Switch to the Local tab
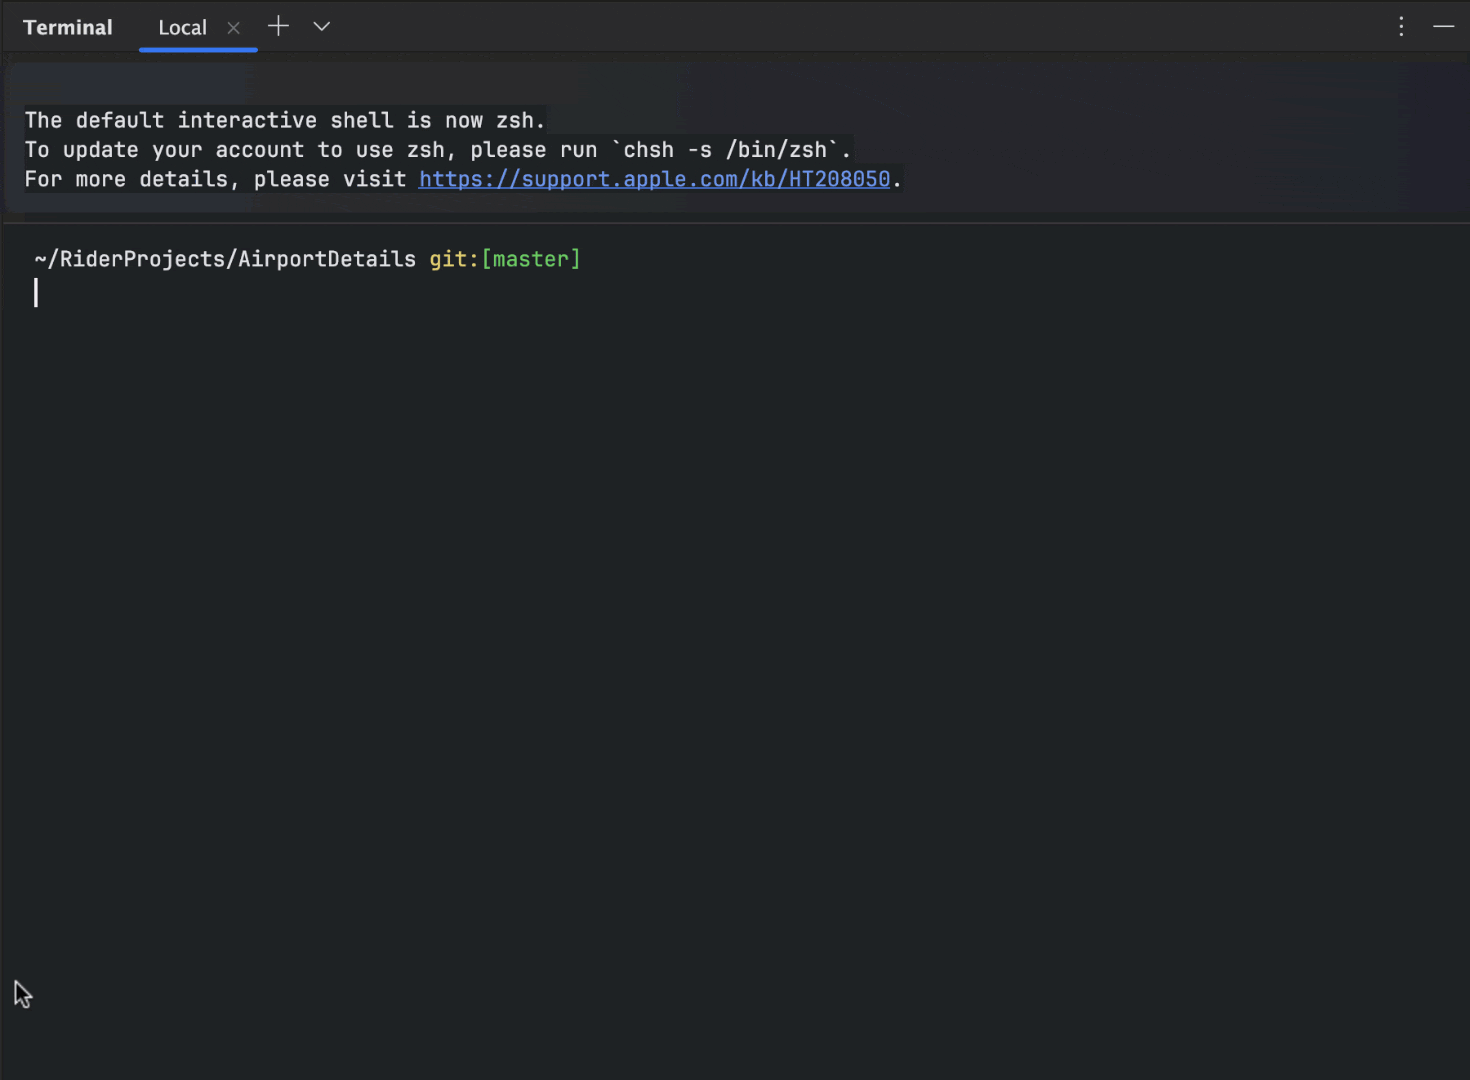1470x1080 pixels. tap(182, 28)
